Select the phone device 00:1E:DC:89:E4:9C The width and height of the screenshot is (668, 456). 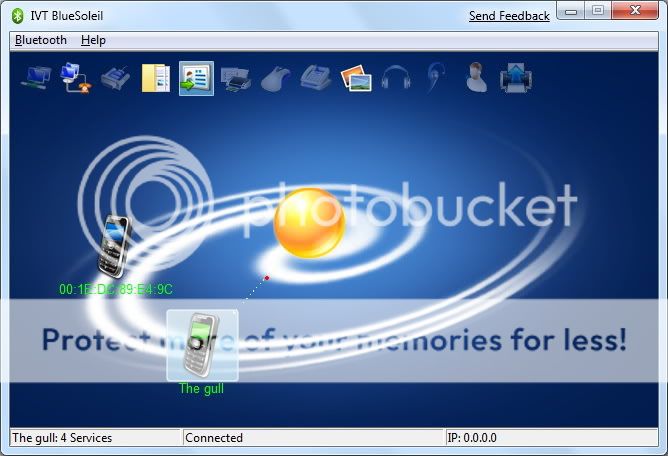tap(113, 246)
